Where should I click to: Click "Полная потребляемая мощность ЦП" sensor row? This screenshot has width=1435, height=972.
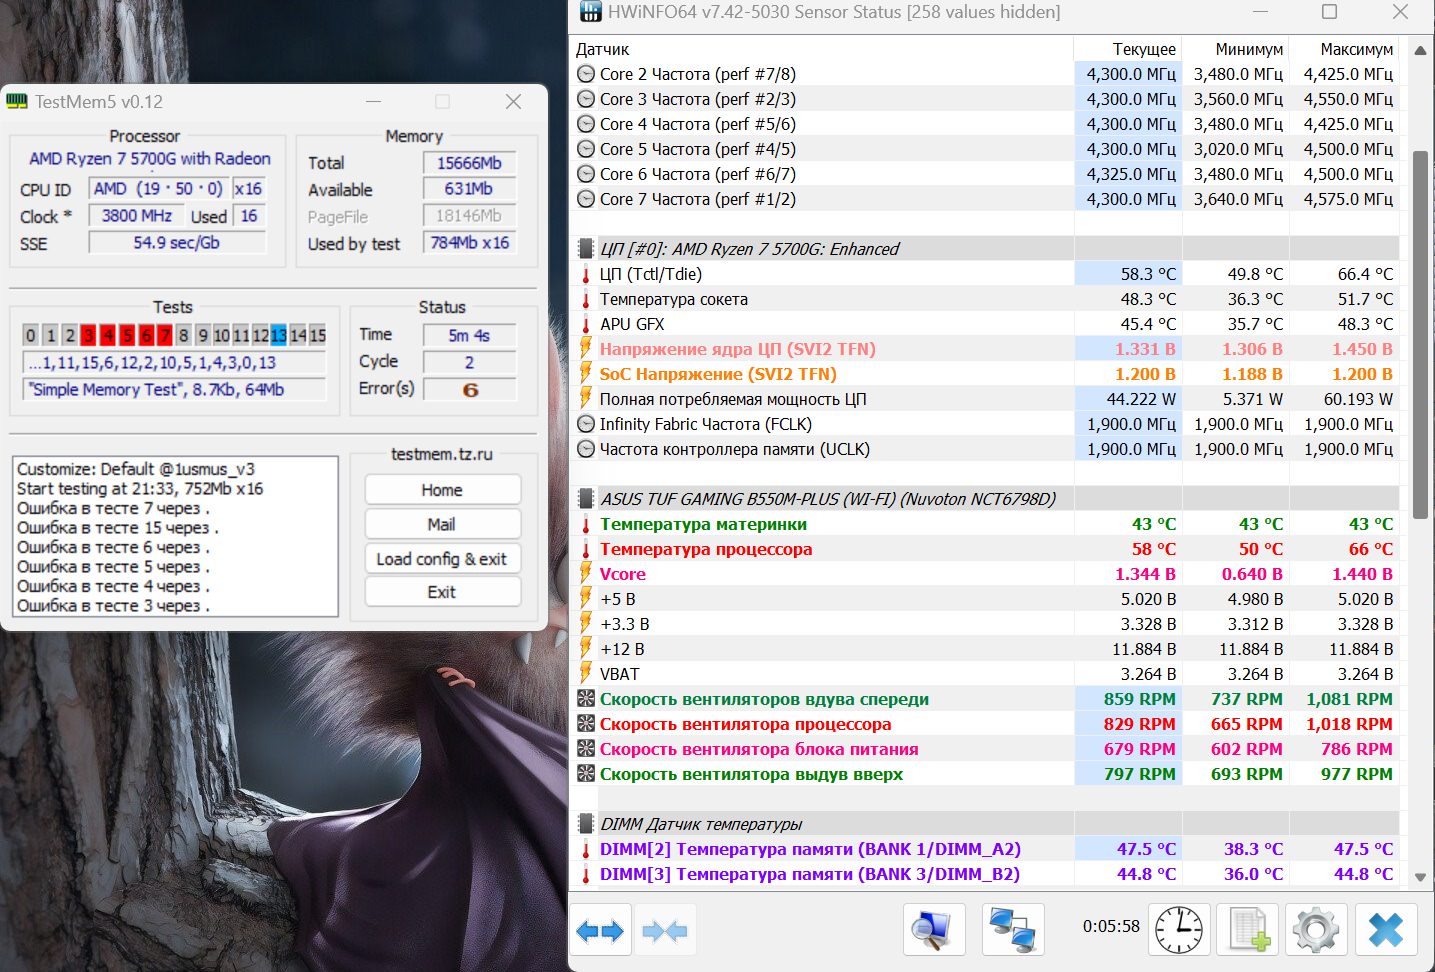[985, 399]
